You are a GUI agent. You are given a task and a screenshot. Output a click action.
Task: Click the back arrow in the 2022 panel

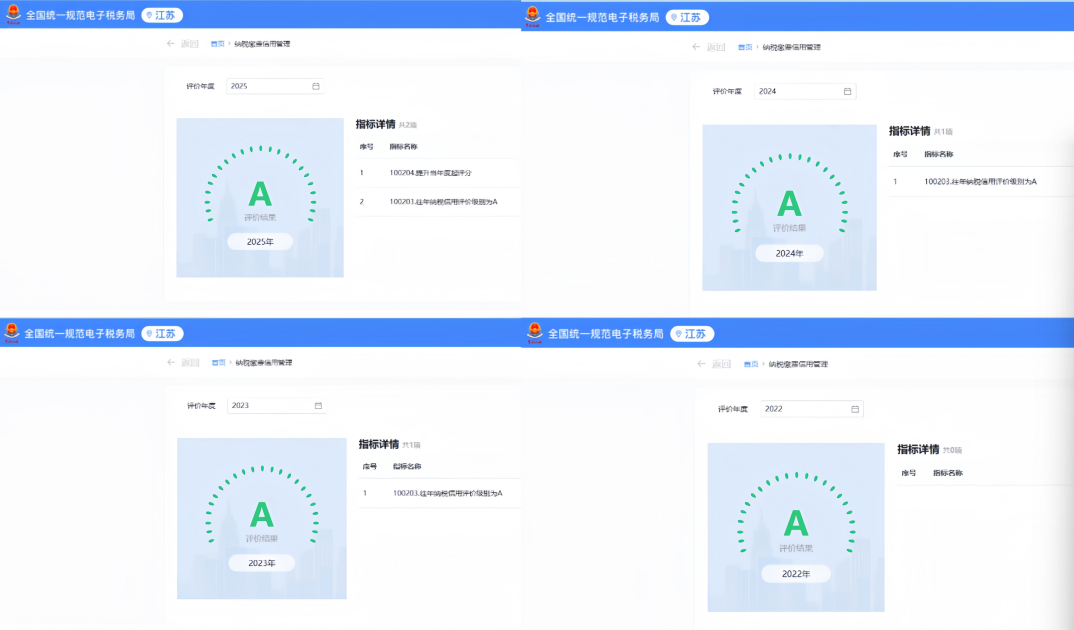click(701, 364)
